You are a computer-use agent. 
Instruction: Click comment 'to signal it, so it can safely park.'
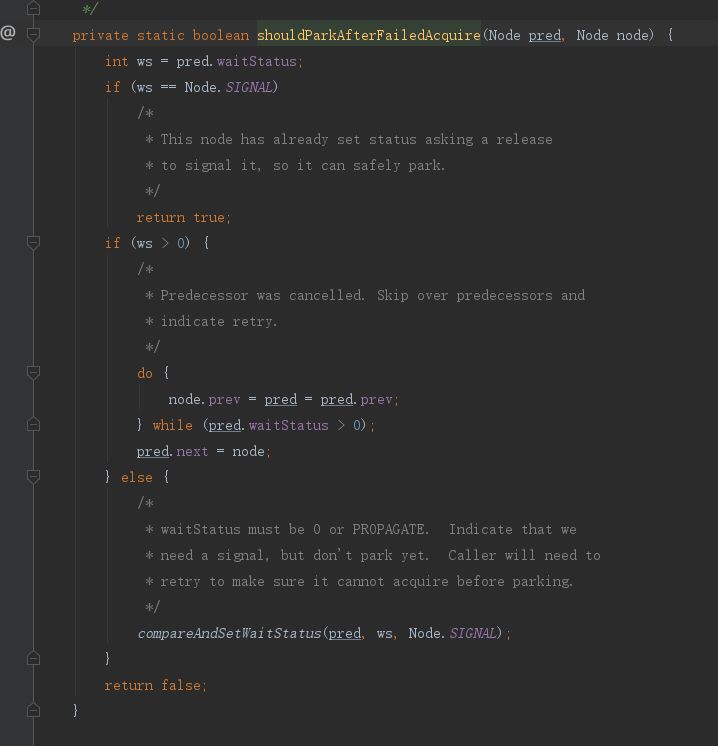[x=303, y=166]
